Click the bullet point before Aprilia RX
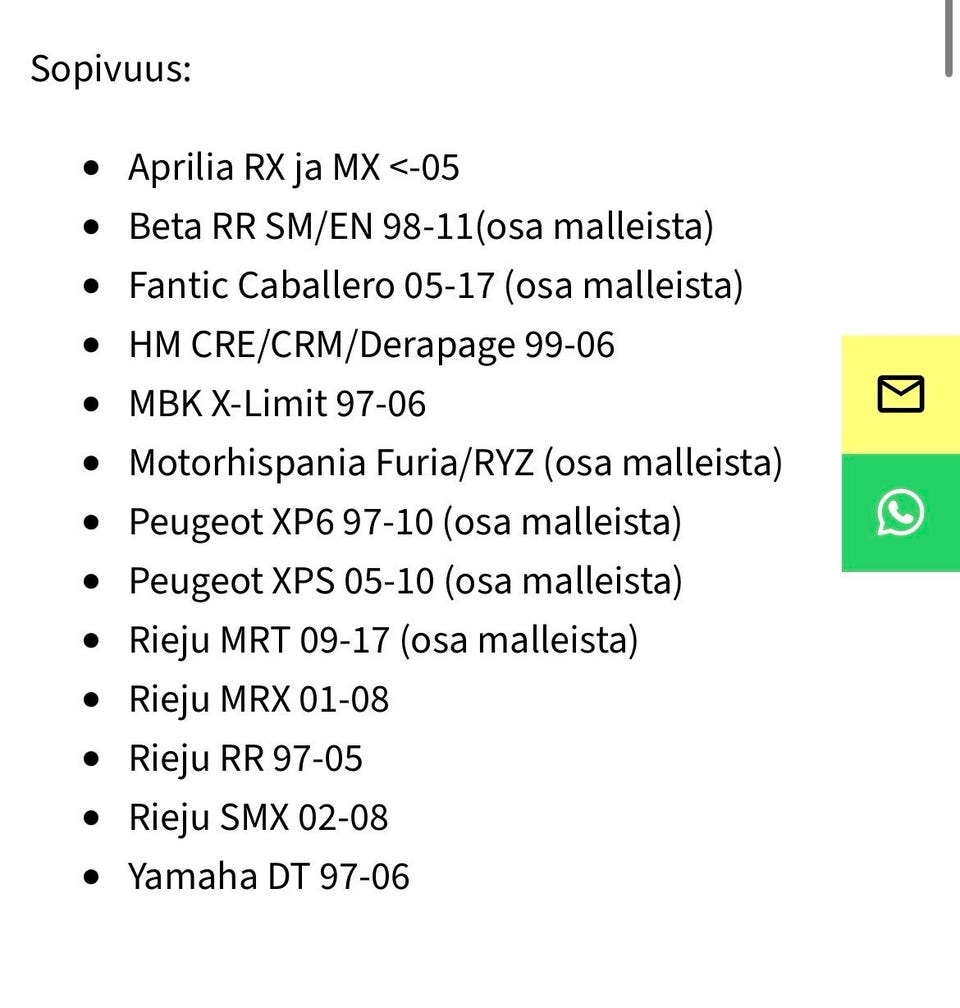960x1008 pixels. click(93, 168)
